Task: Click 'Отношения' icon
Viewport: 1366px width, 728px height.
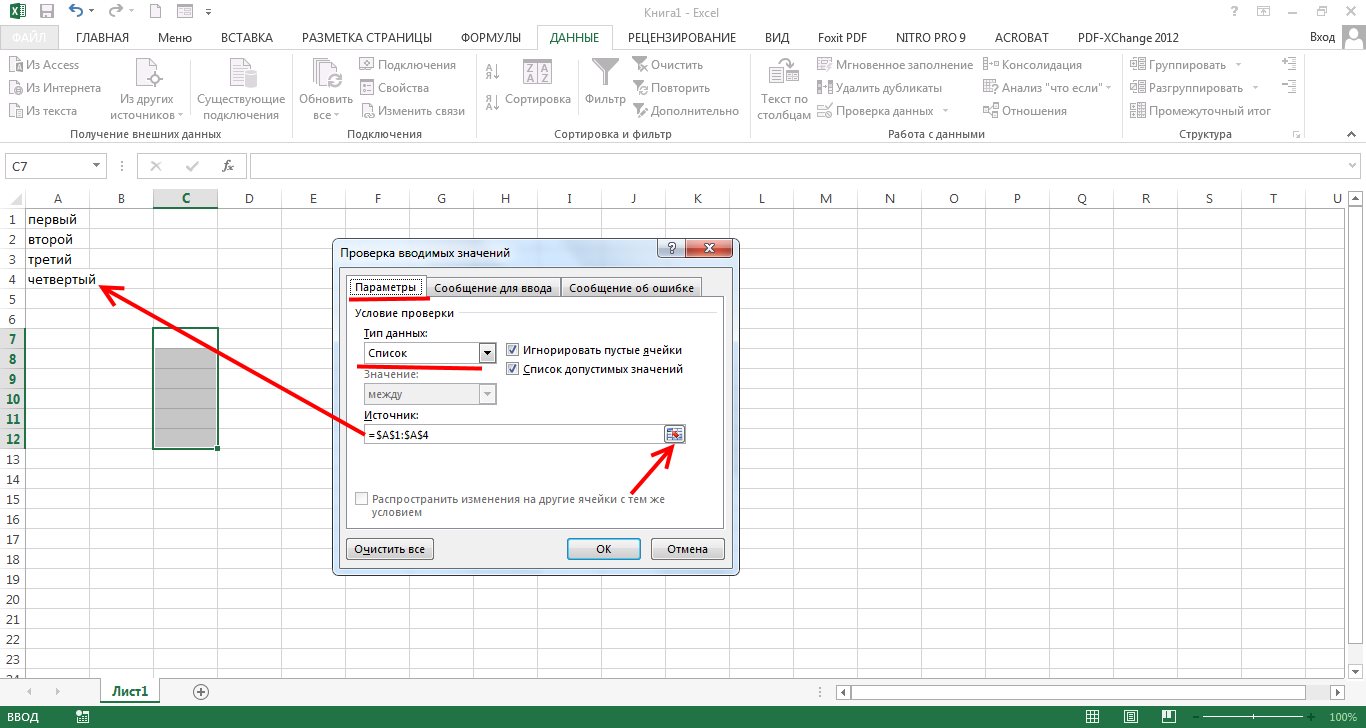Action: pos(991,111)
